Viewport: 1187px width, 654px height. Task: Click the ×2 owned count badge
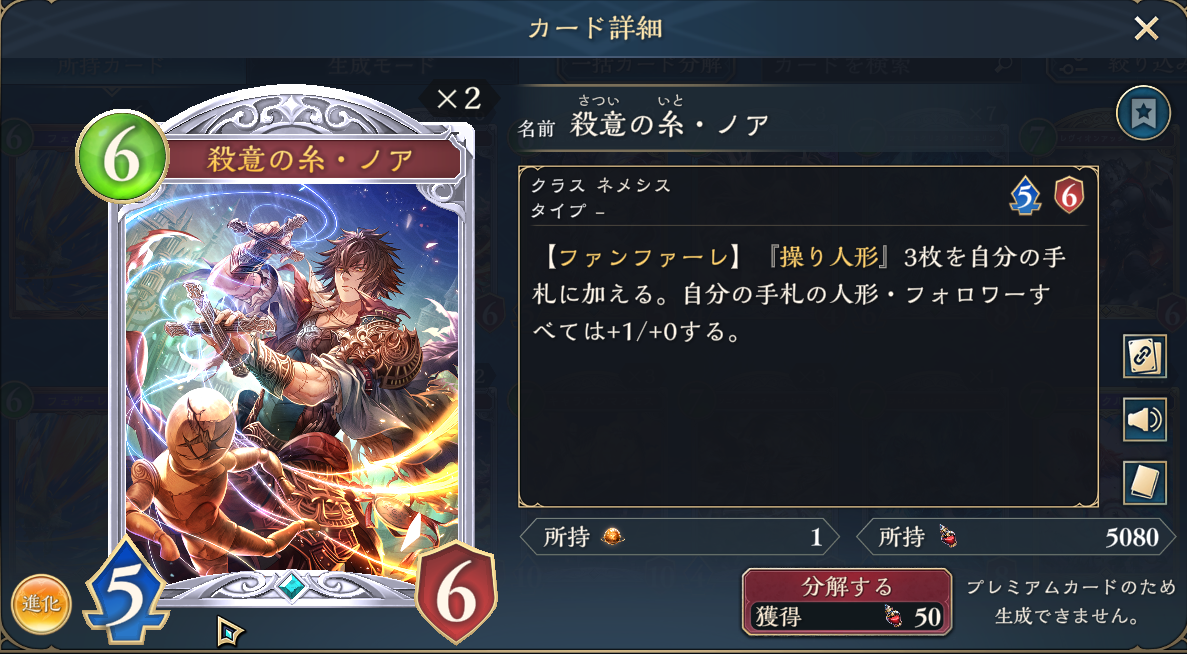[x=460, y=98]
